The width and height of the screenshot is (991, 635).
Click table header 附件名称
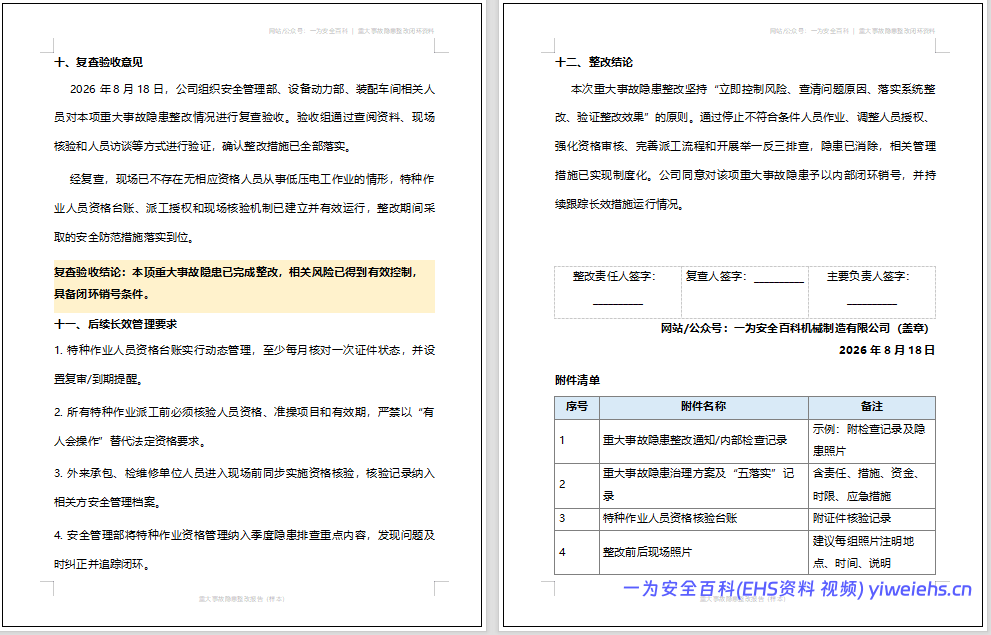pyautogui.click(x=703, y=408)
